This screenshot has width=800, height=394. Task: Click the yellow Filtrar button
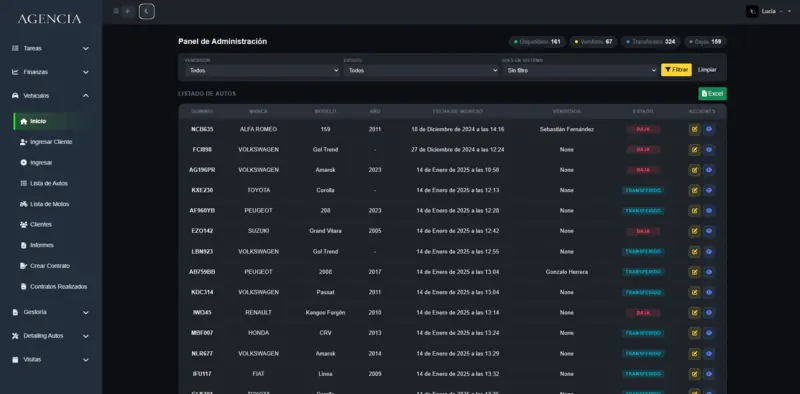pyautogui.click(x=677, y=70)
